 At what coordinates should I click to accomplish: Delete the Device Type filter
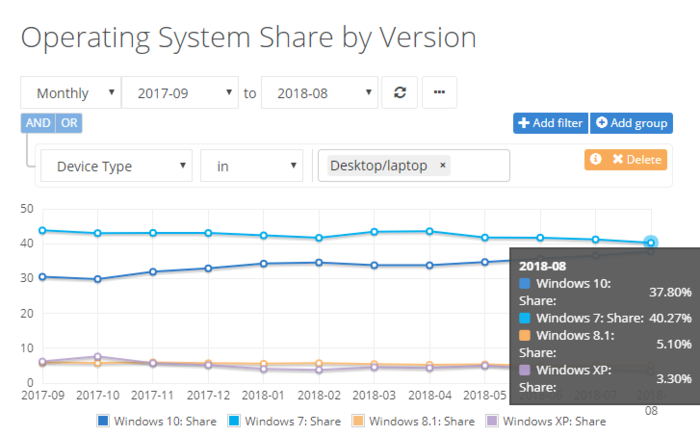pyautogui.click(x=633, y=159)
